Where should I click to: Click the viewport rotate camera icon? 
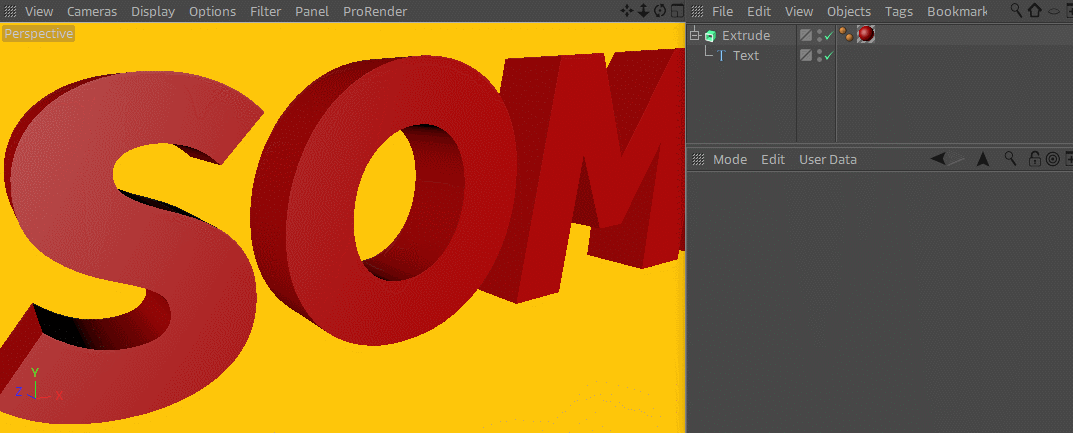coord(660,11)
